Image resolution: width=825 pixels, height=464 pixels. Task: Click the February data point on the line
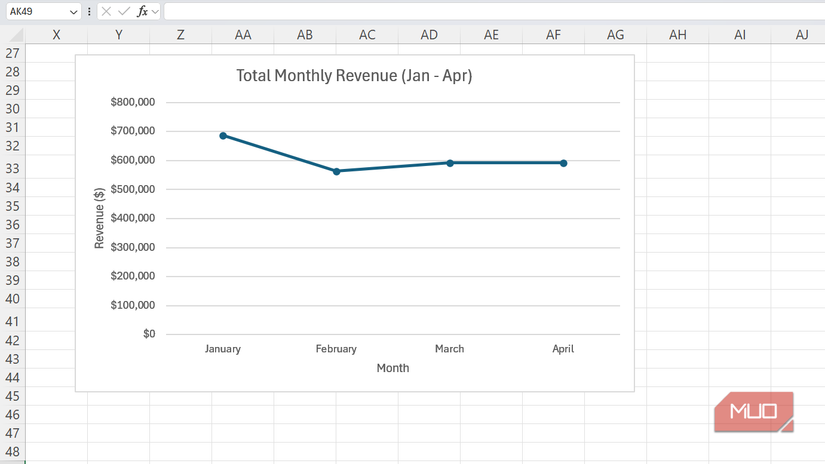pyautogui.click(x=336, y=171)
